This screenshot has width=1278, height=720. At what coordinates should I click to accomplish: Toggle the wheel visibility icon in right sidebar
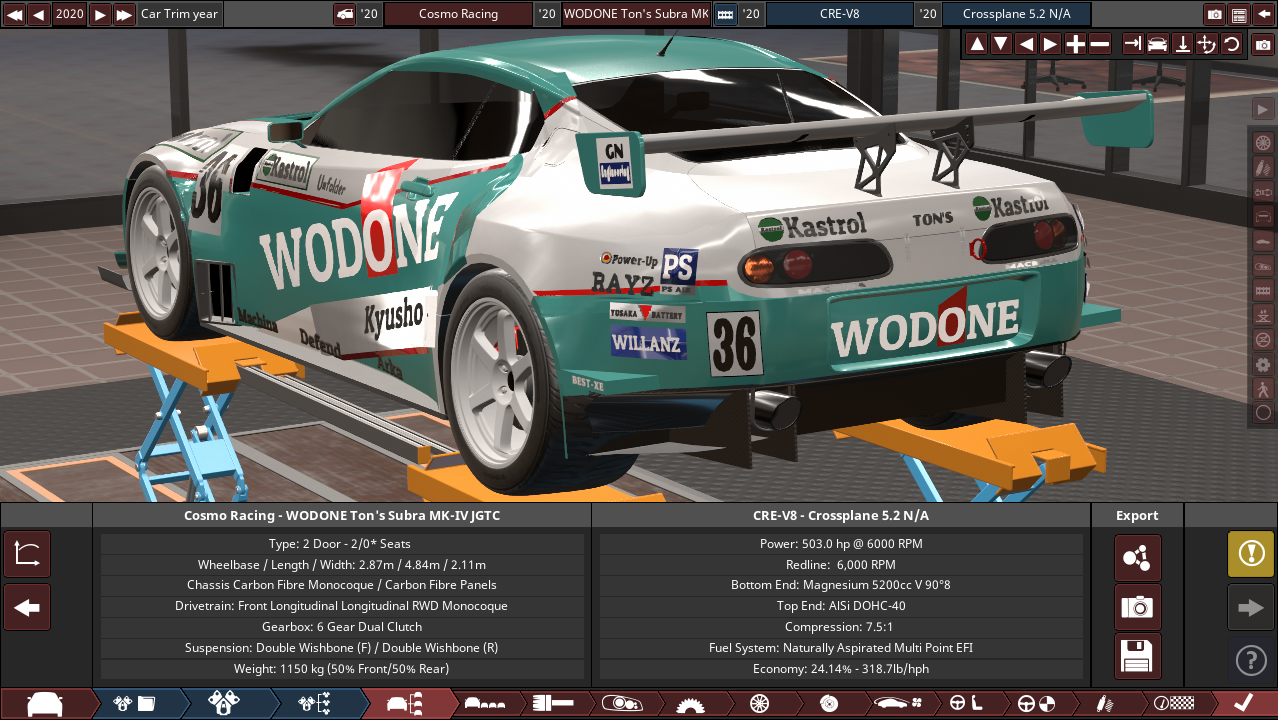coord(1263,143)
